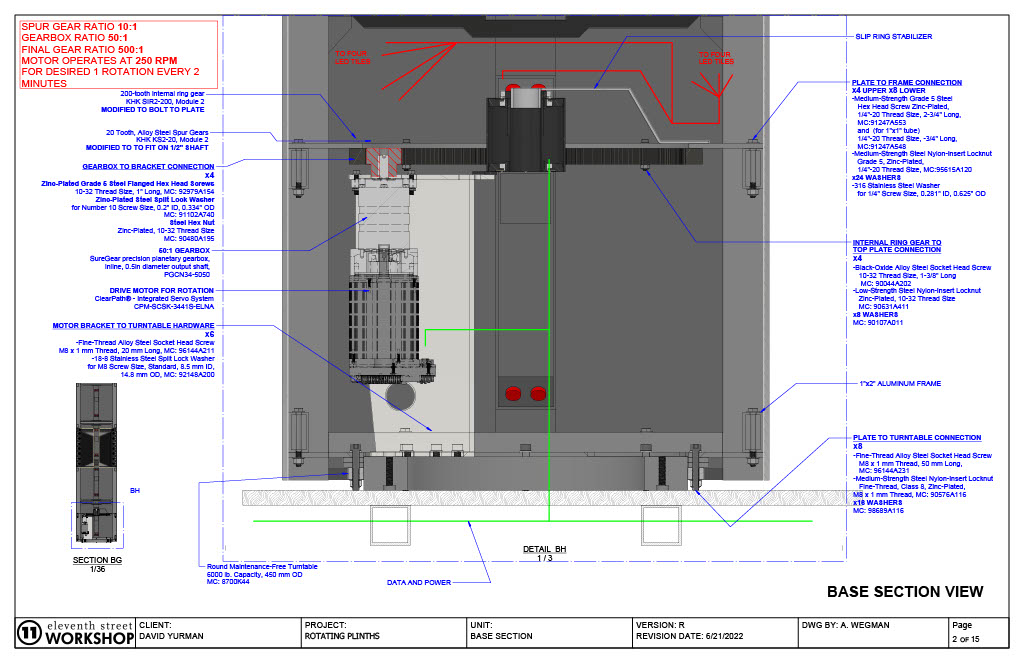
Task: Click the Base Section View title
Action: click(905, 592)
